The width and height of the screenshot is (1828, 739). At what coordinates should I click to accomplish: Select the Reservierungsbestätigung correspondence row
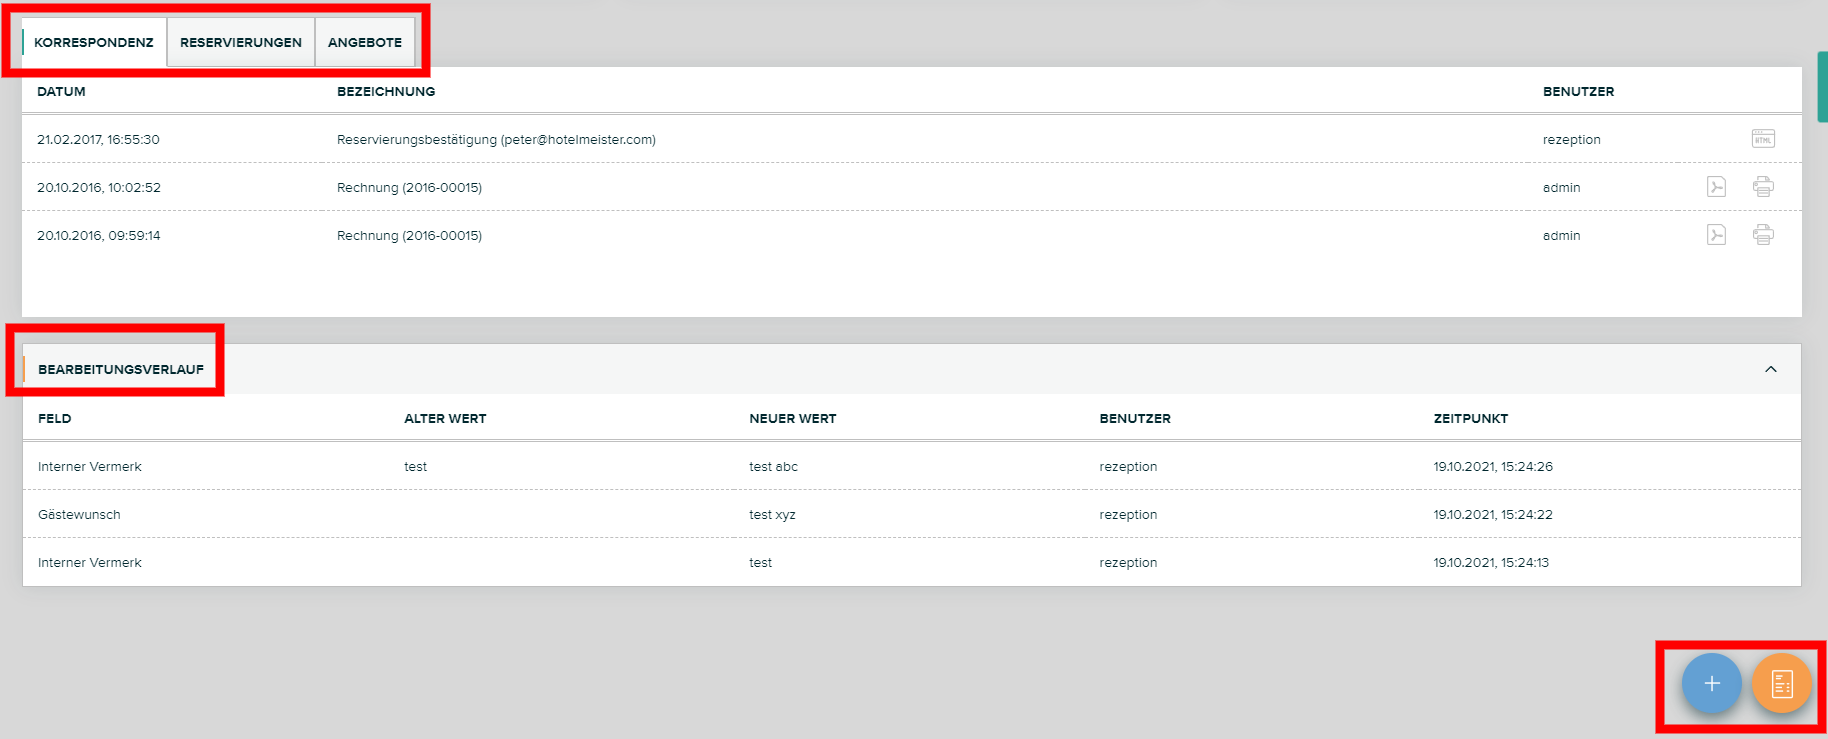496,139
